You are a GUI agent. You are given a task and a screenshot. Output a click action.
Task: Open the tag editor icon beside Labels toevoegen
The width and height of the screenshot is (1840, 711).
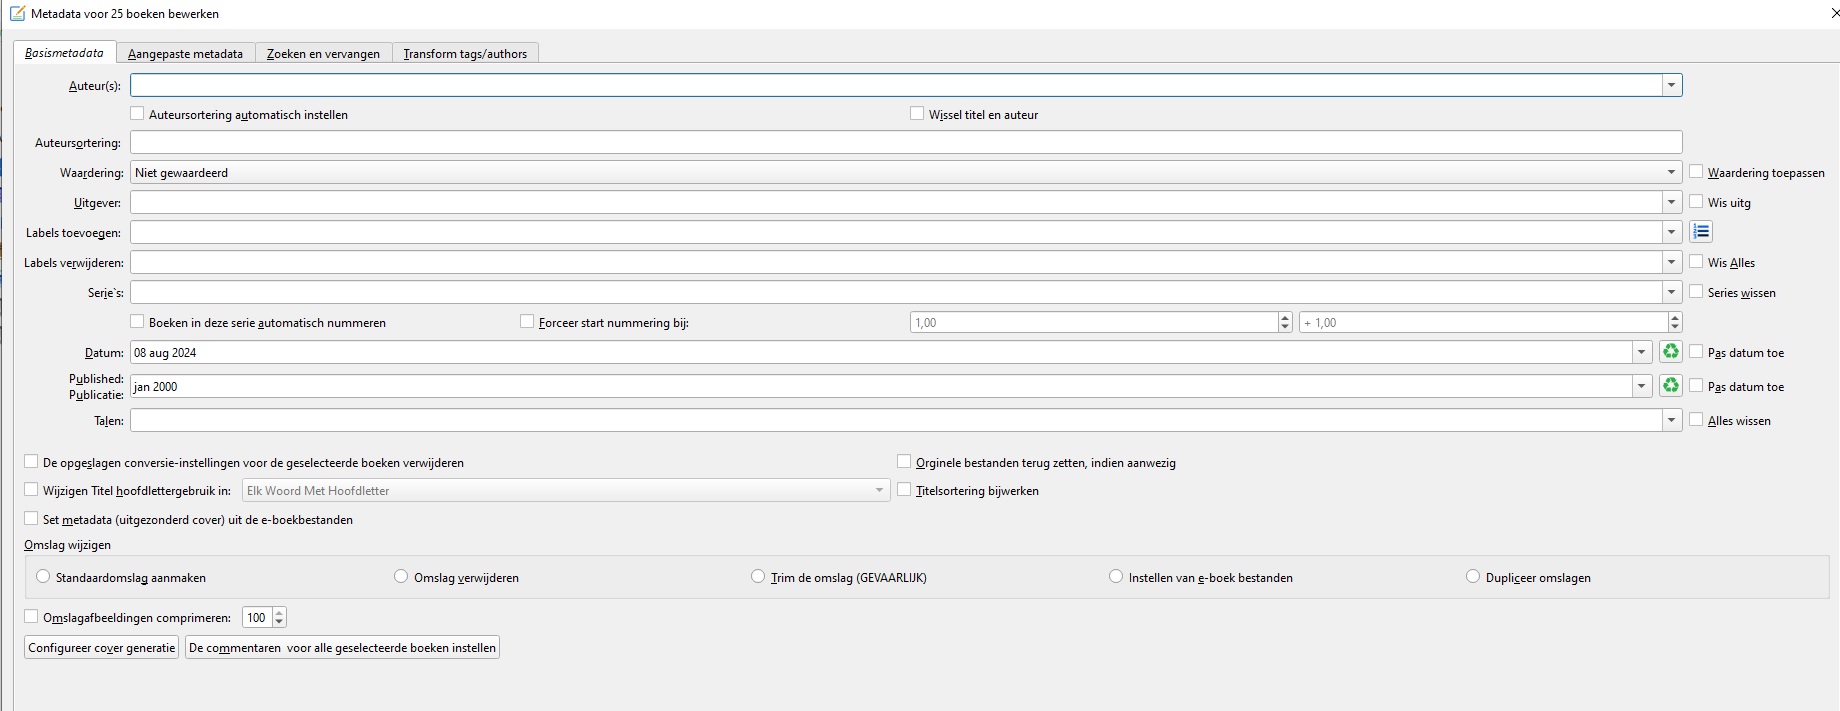click(1701, 232)
